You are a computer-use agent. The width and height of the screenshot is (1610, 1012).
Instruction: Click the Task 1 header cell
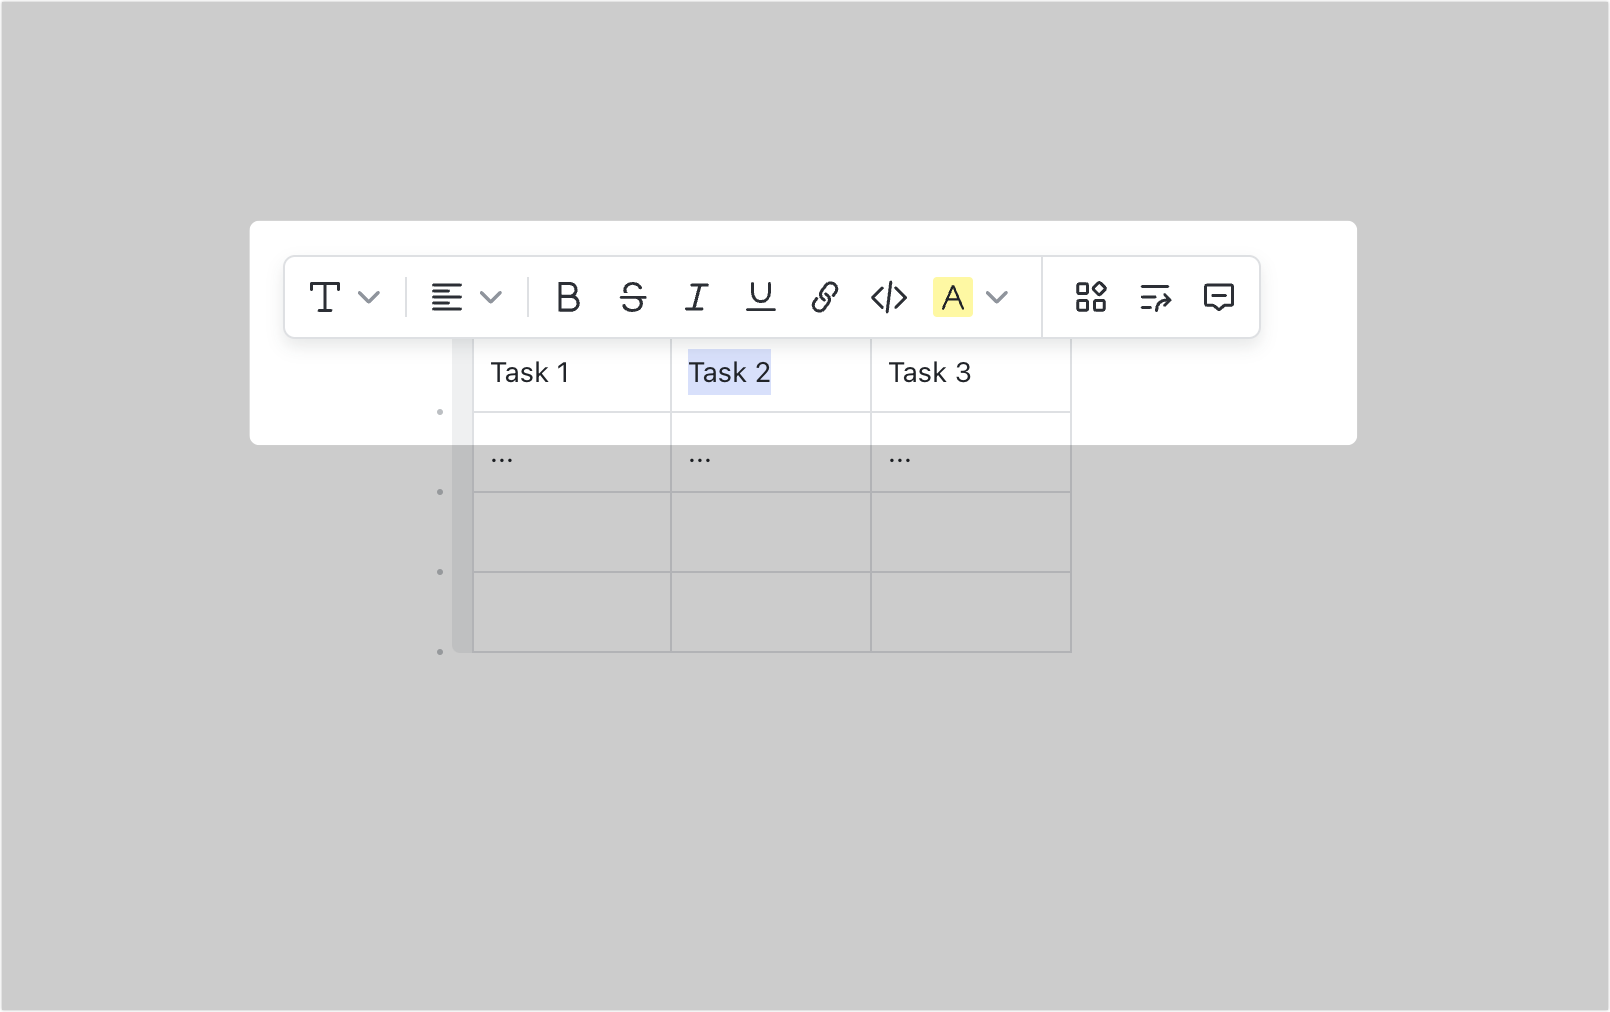(529, 372)
